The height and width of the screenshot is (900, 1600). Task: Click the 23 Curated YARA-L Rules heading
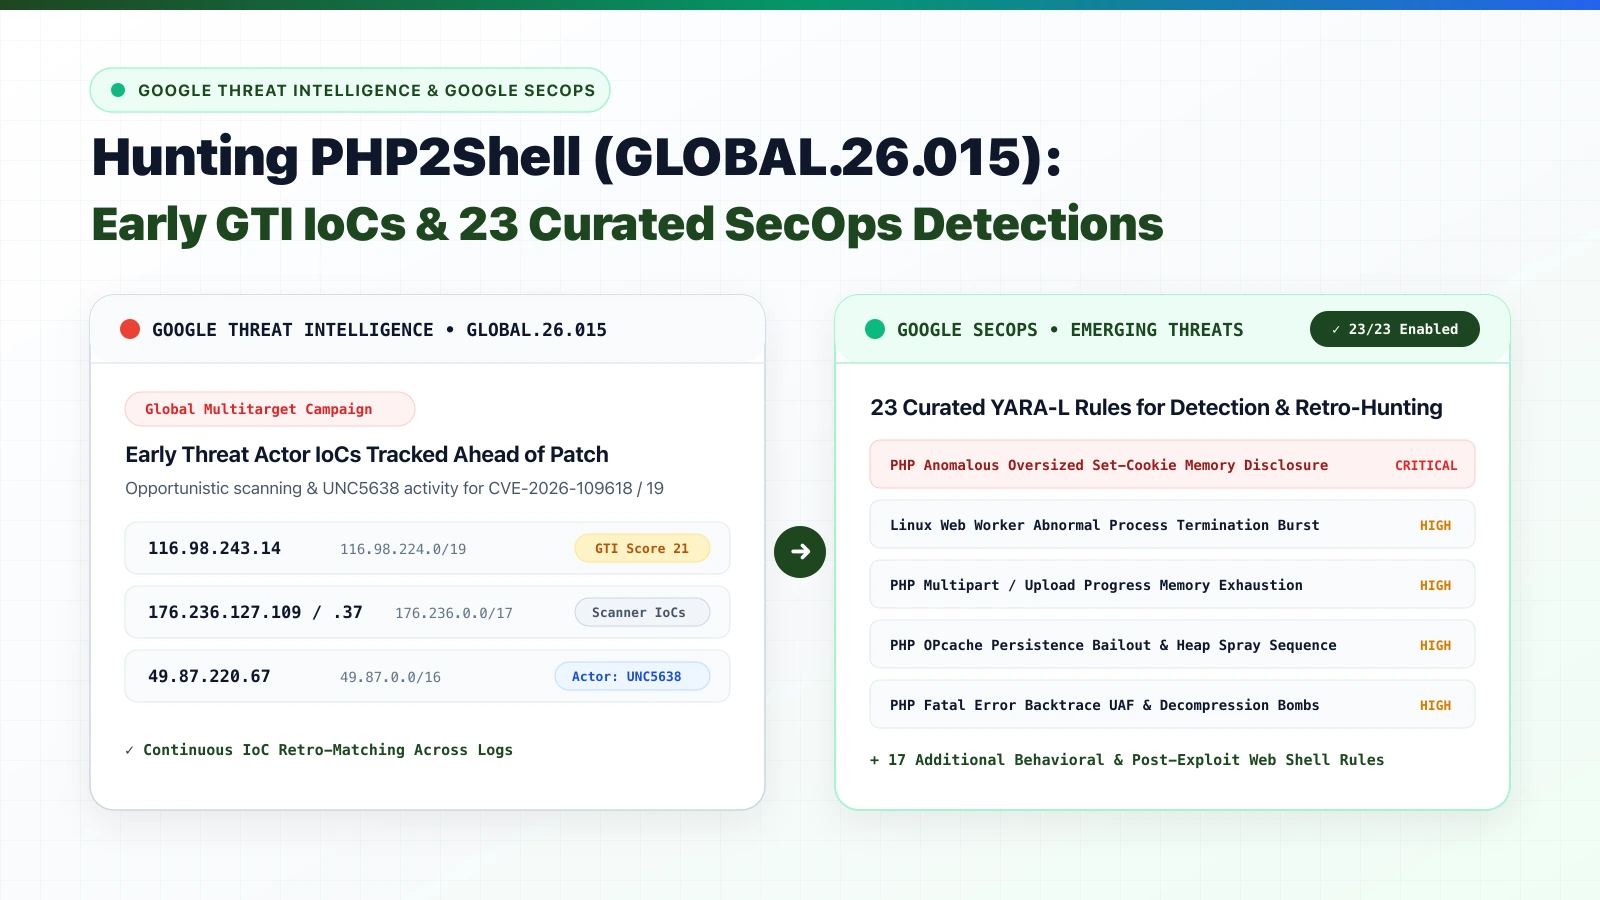tap(1156, 408)
